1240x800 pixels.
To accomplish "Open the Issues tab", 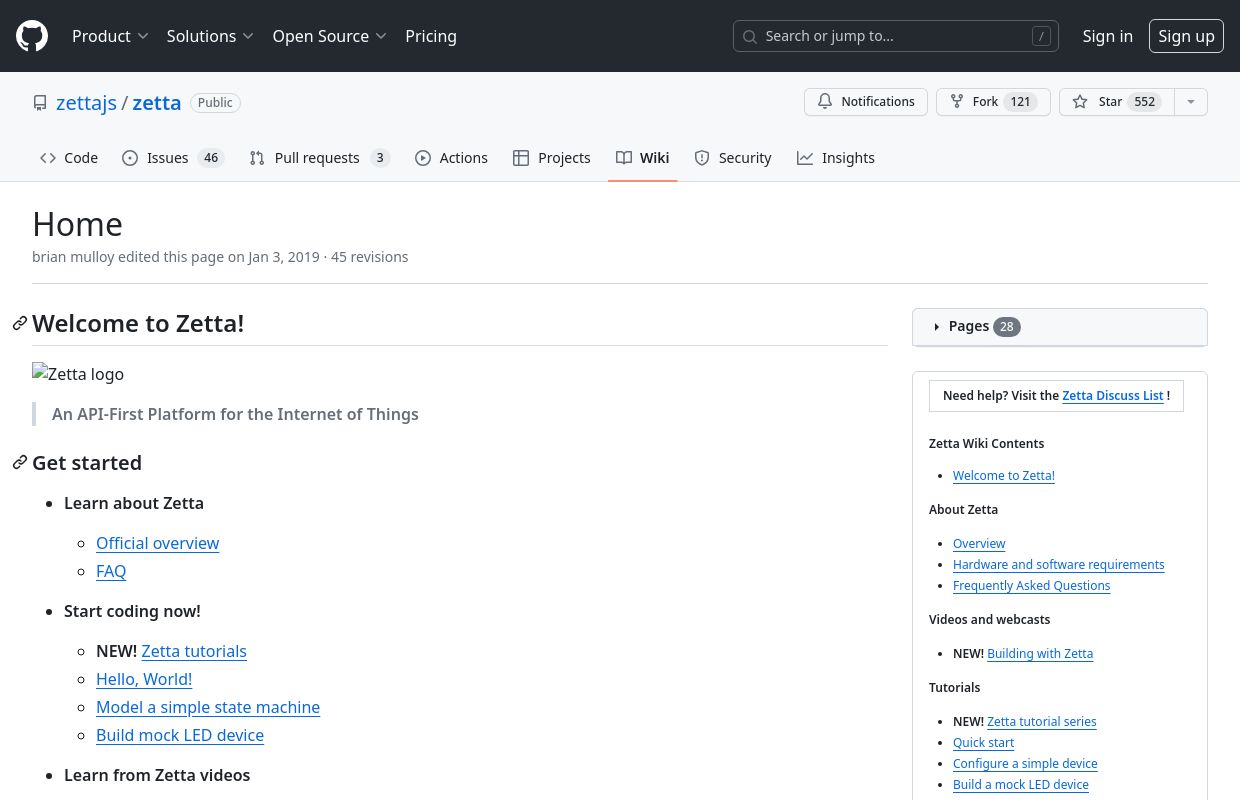I will click(x=173, y=158).
